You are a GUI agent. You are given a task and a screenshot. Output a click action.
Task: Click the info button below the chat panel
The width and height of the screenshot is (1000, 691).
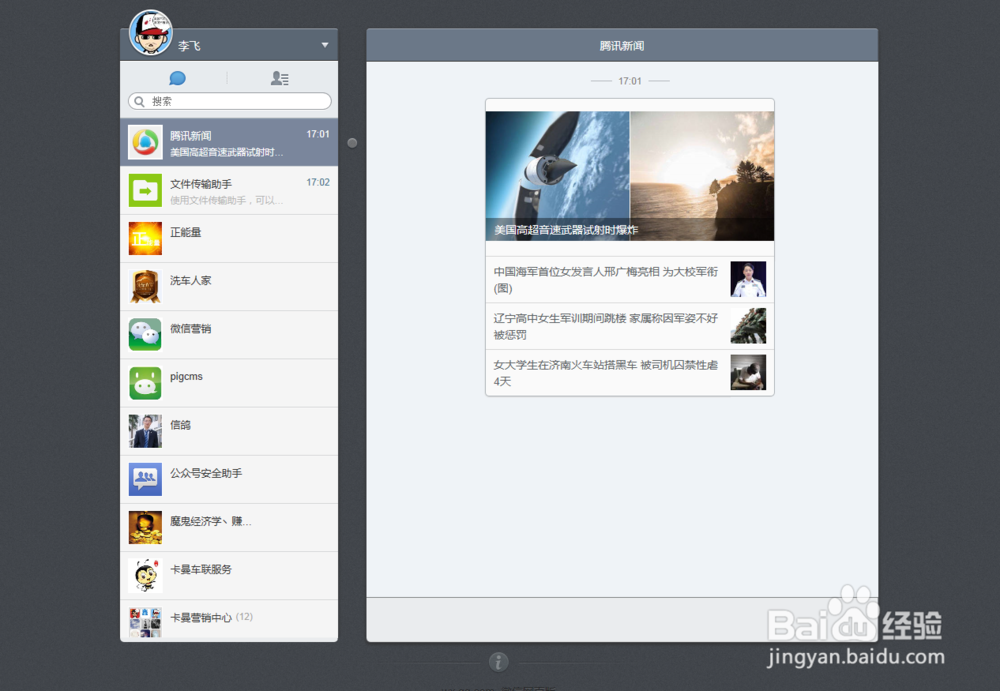[498, 661]
